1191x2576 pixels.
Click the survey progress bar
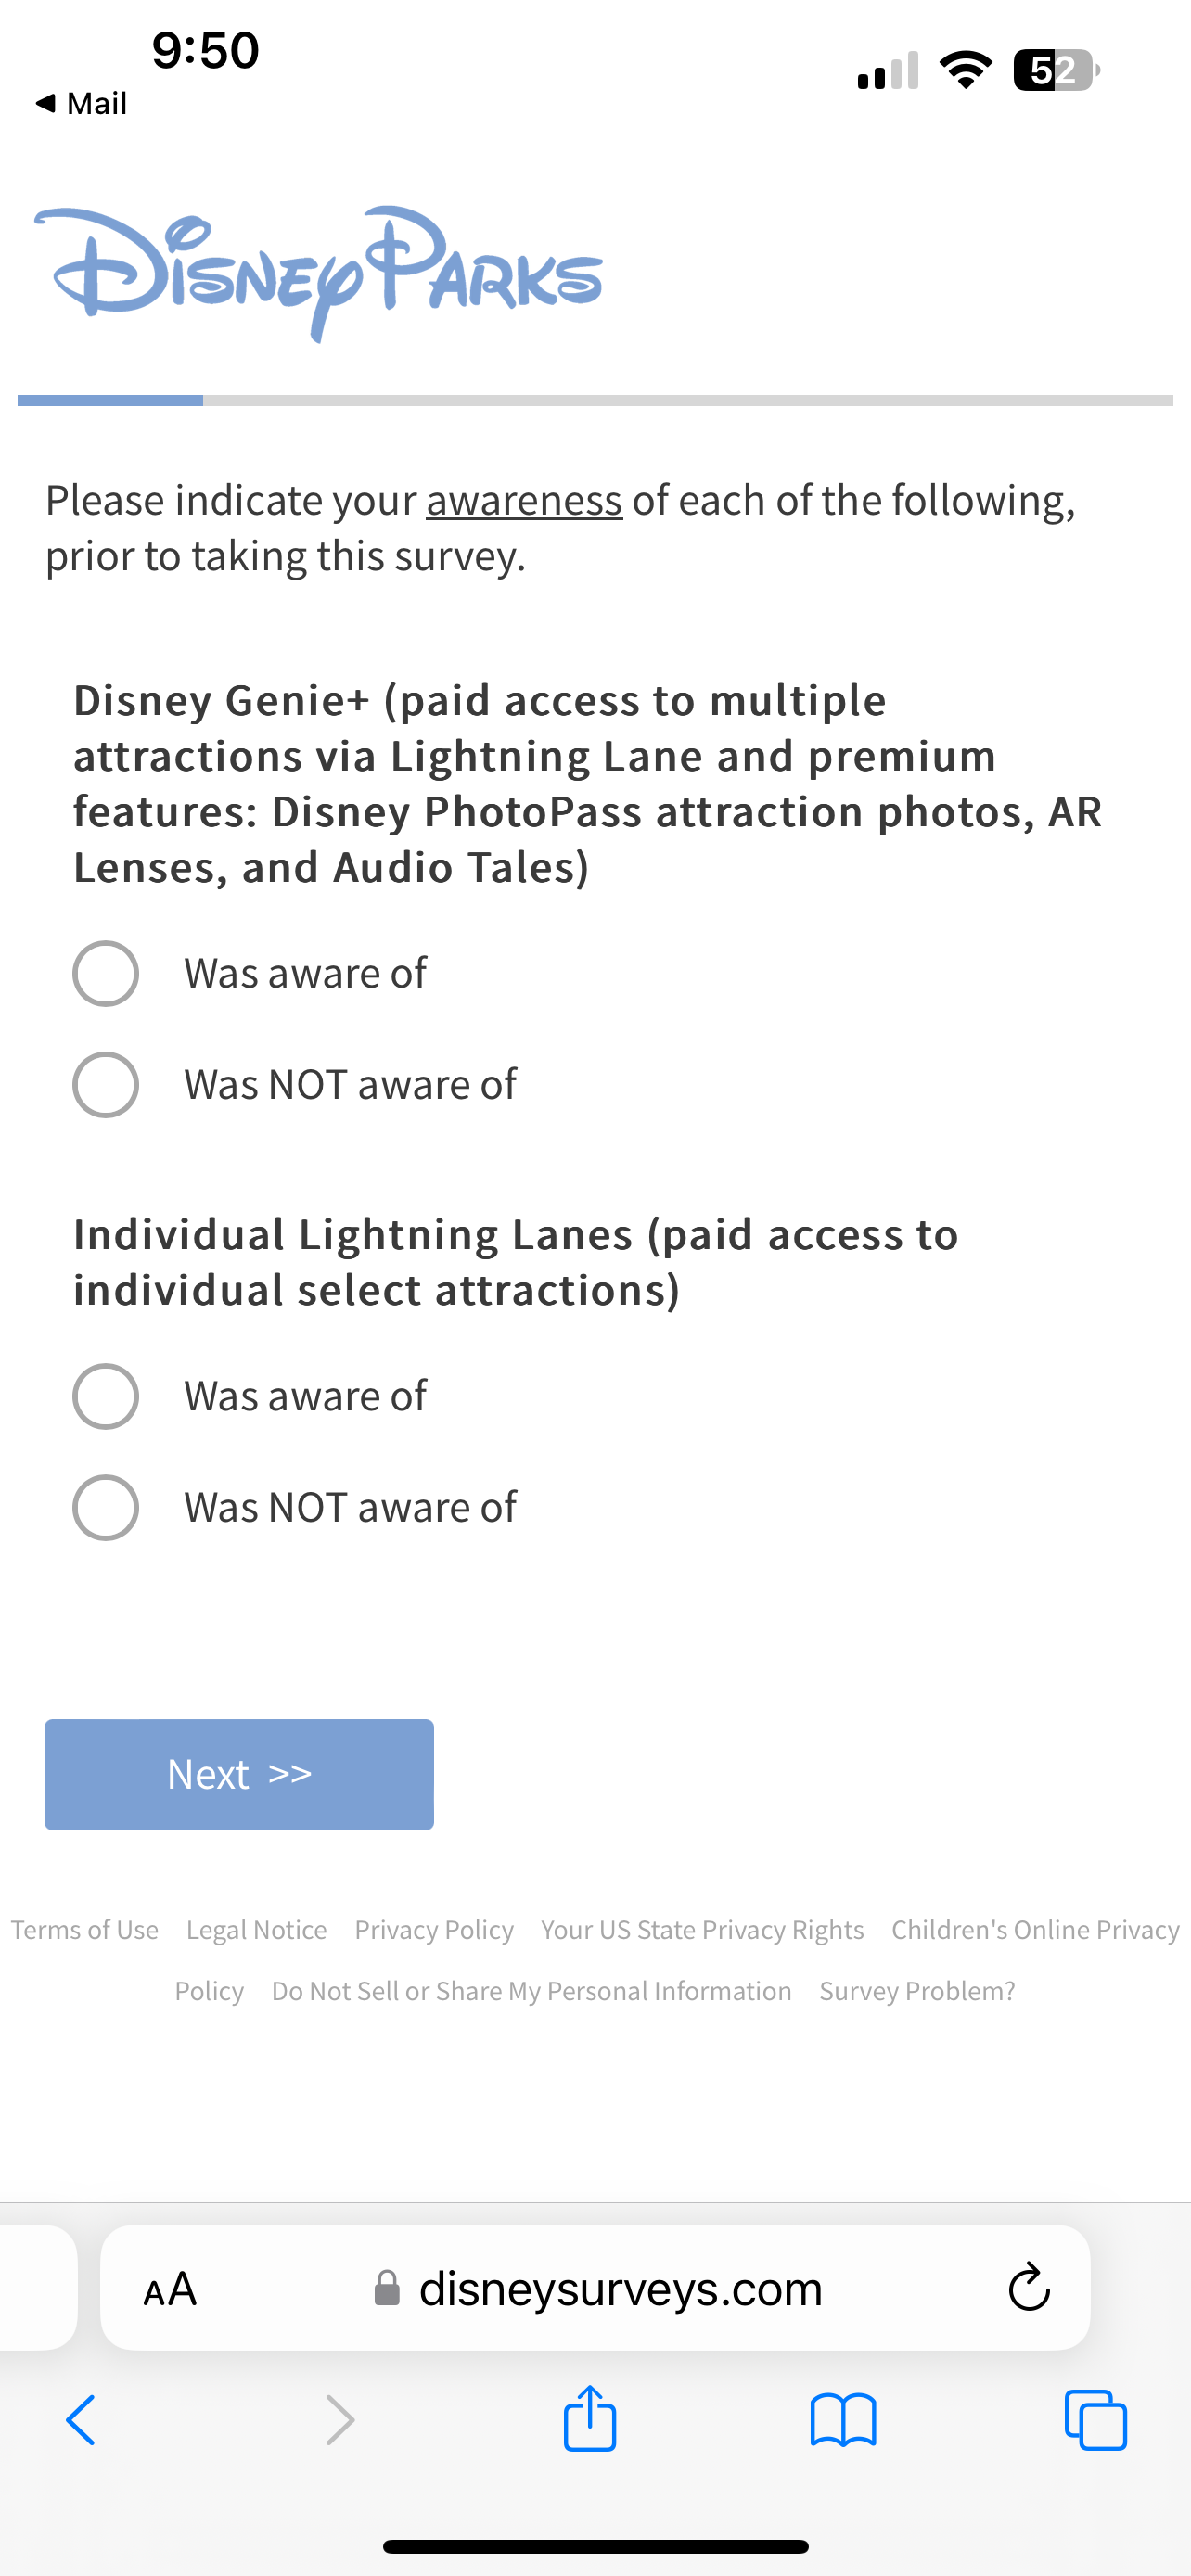coord(595,401)
